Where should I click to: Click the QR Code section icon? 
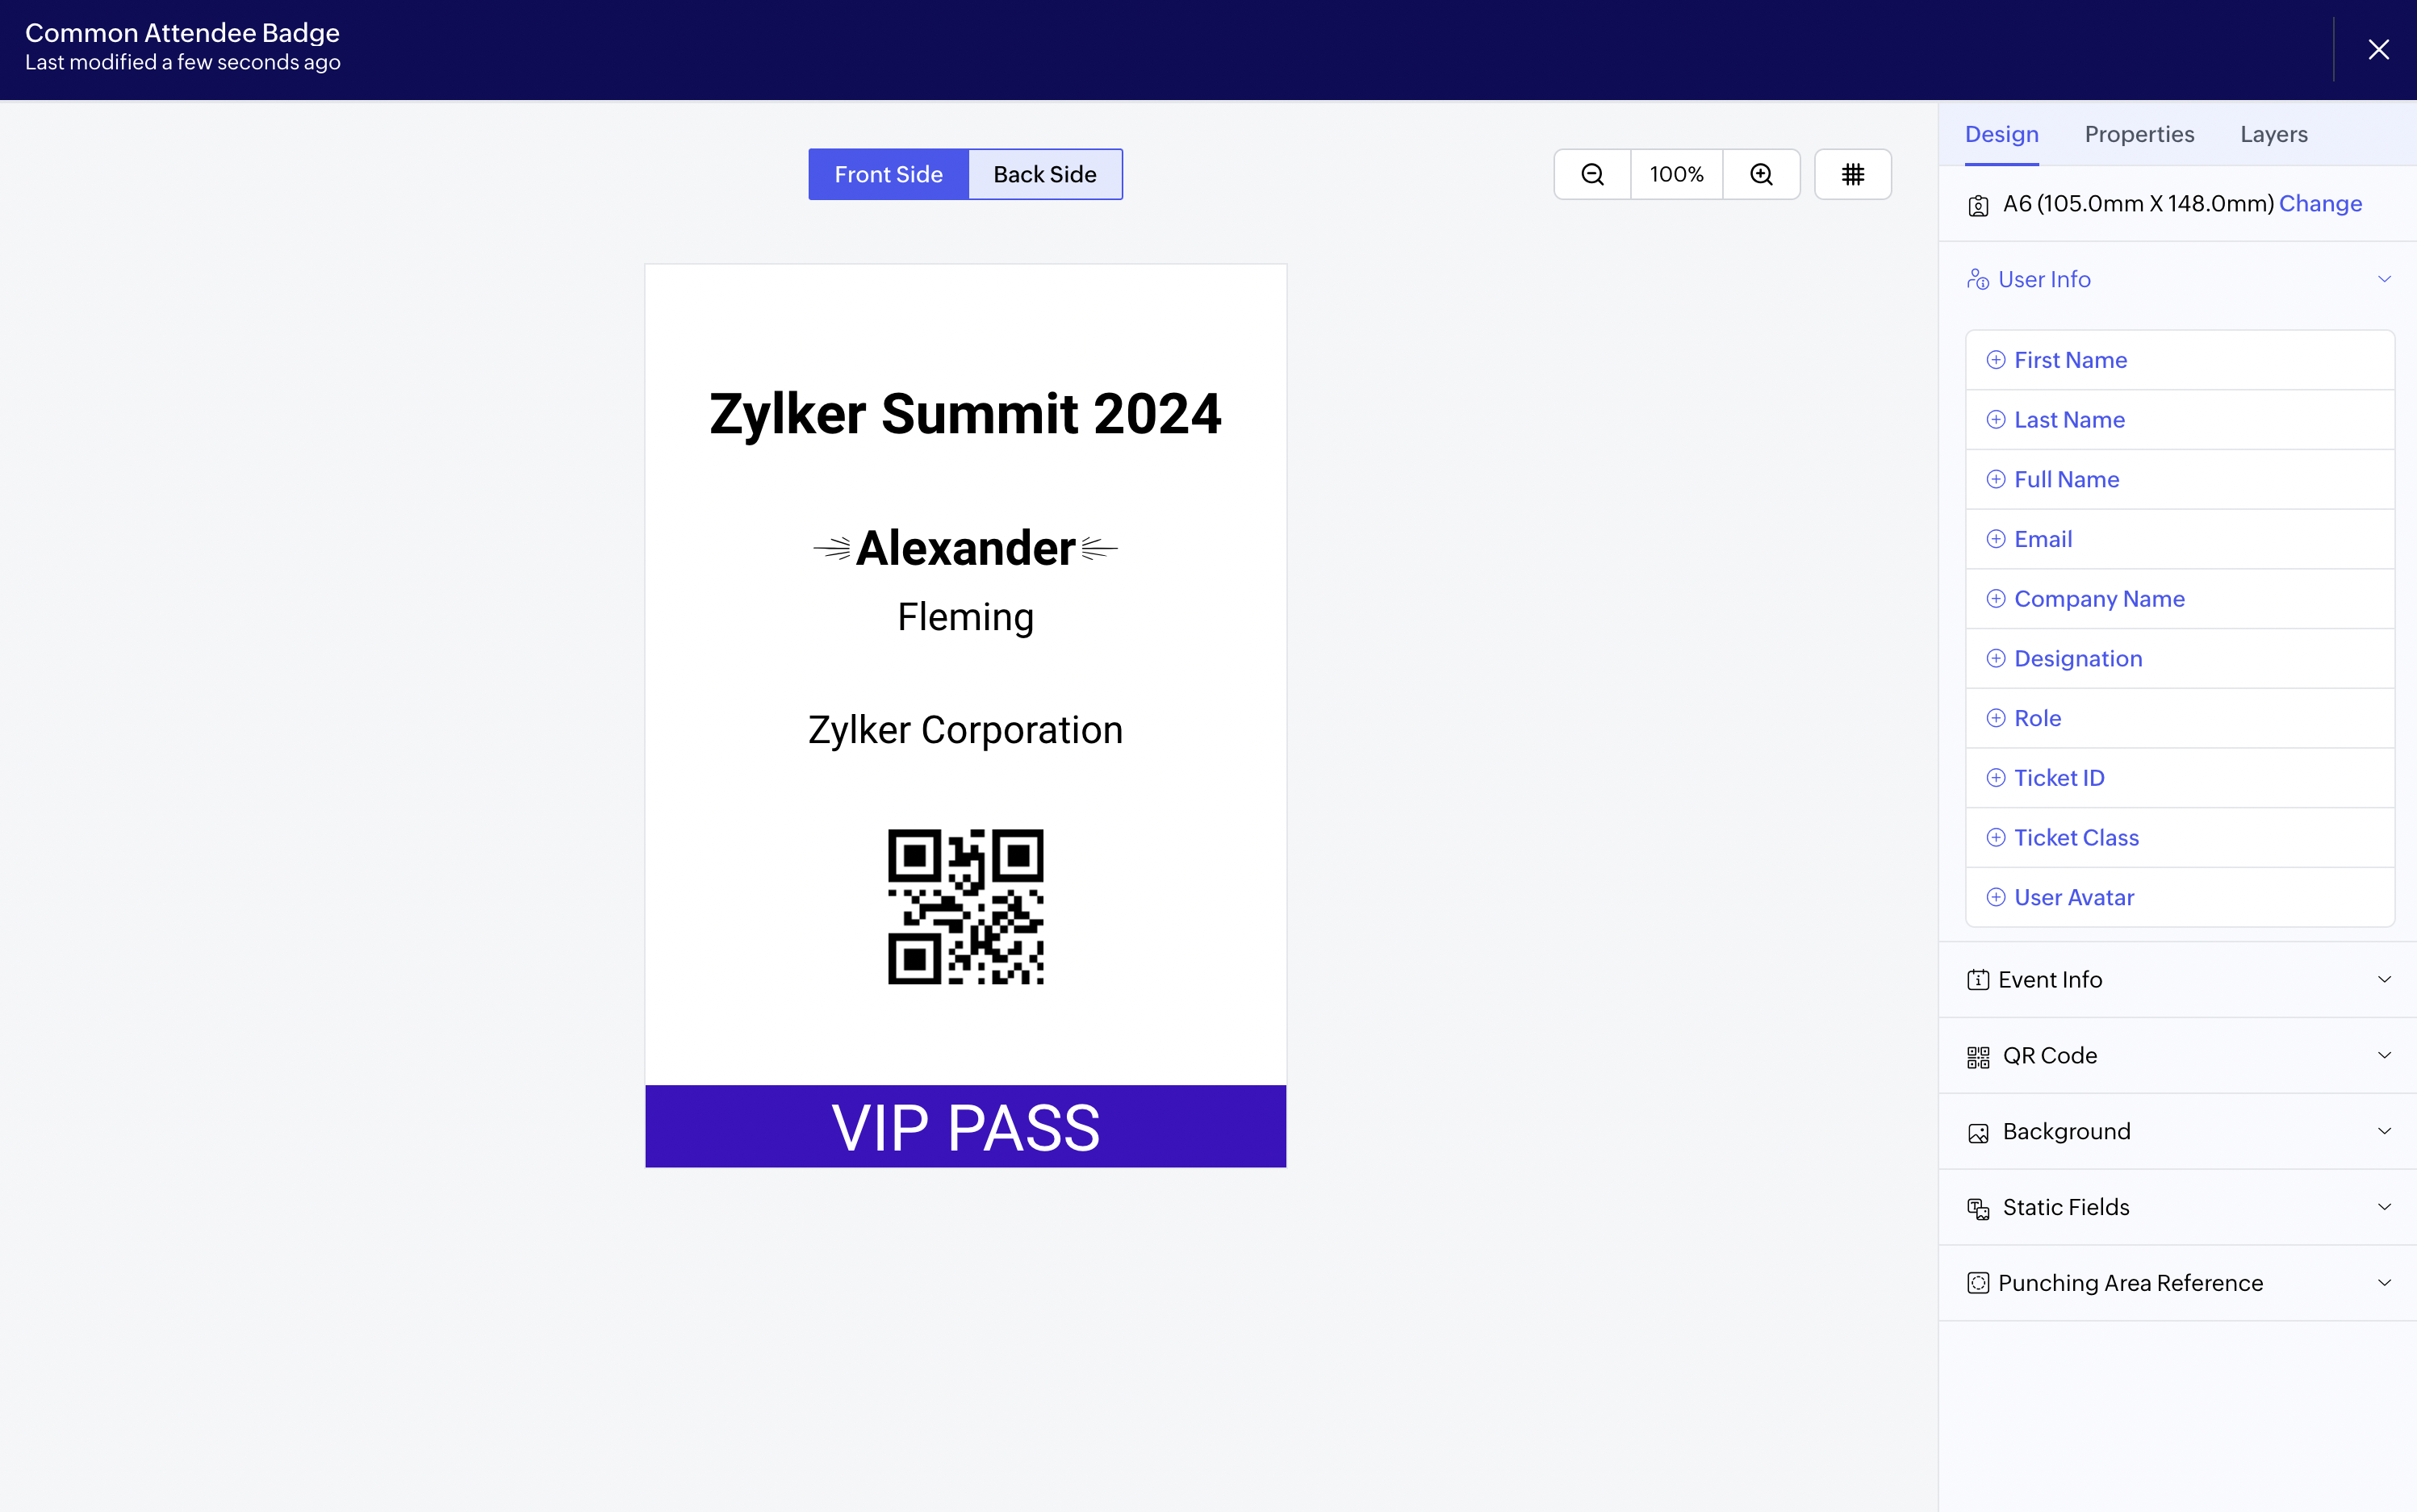click(x=1978, y=1057)
